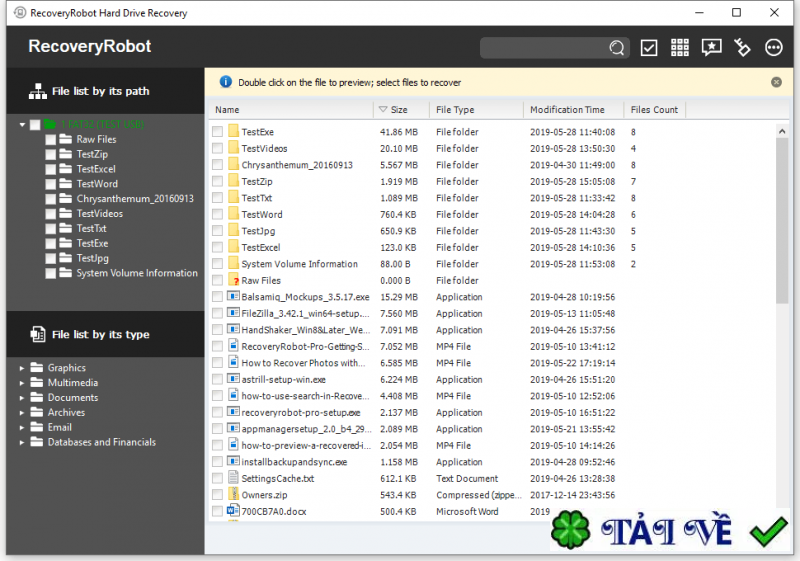Image resolution: width=800 pixels, height=561 pixels.
Task: Click the select-all checkmark toolbar icon
Action: point(649,48)
